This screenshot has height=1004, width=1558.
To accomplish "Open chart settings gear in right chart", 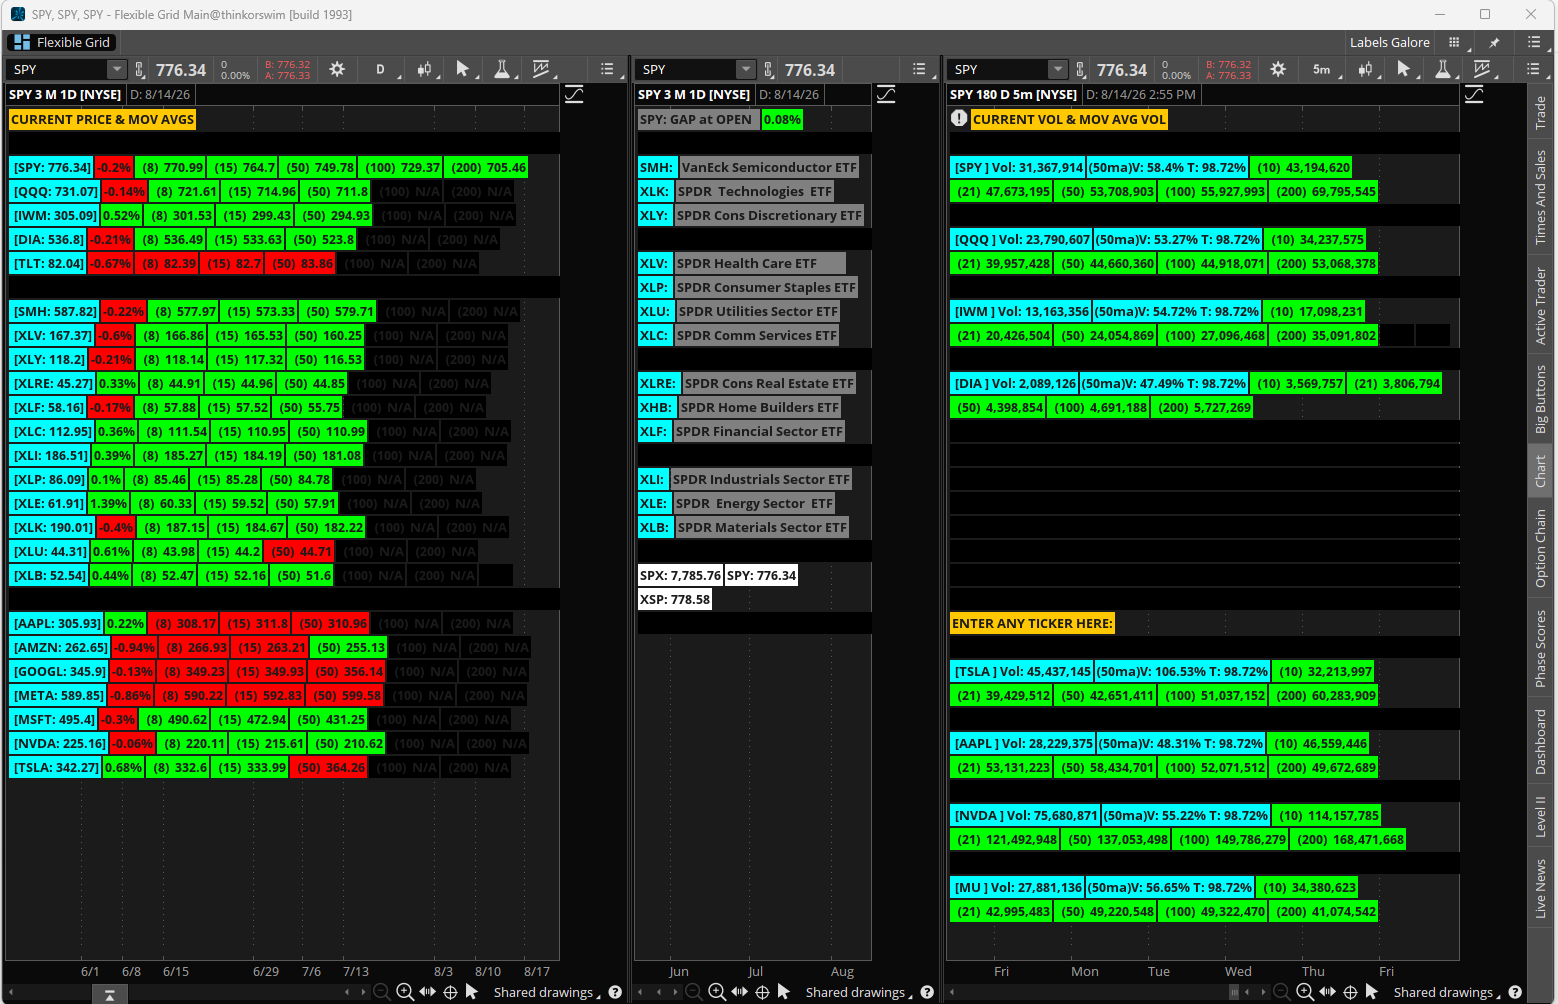I will (1278, 69).
